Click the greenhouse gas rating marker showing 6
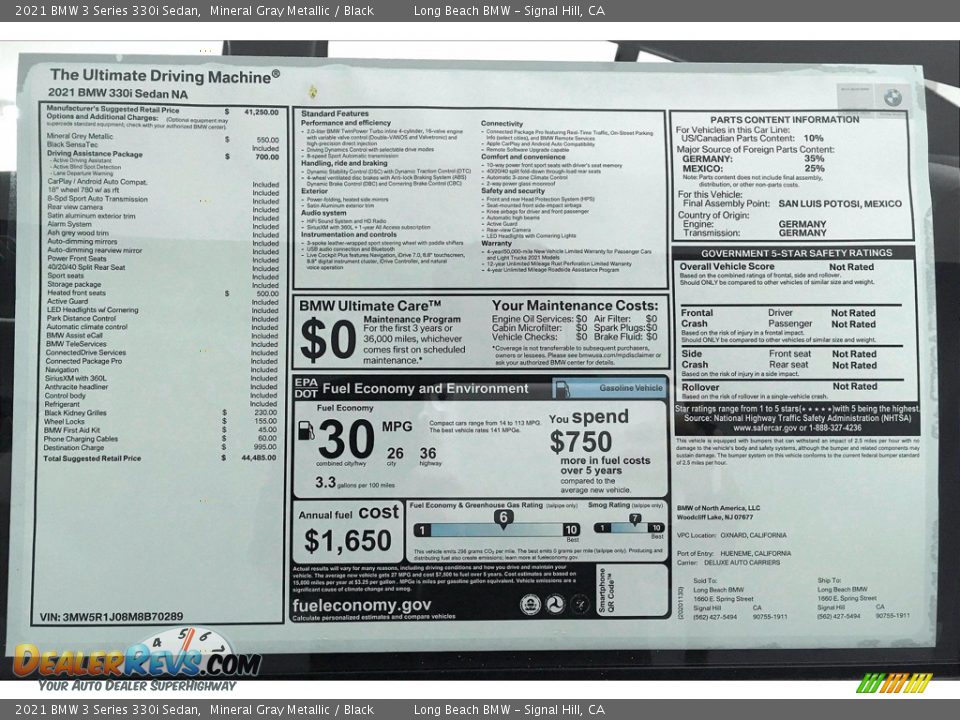960x720 pixels. coord(503,518)
